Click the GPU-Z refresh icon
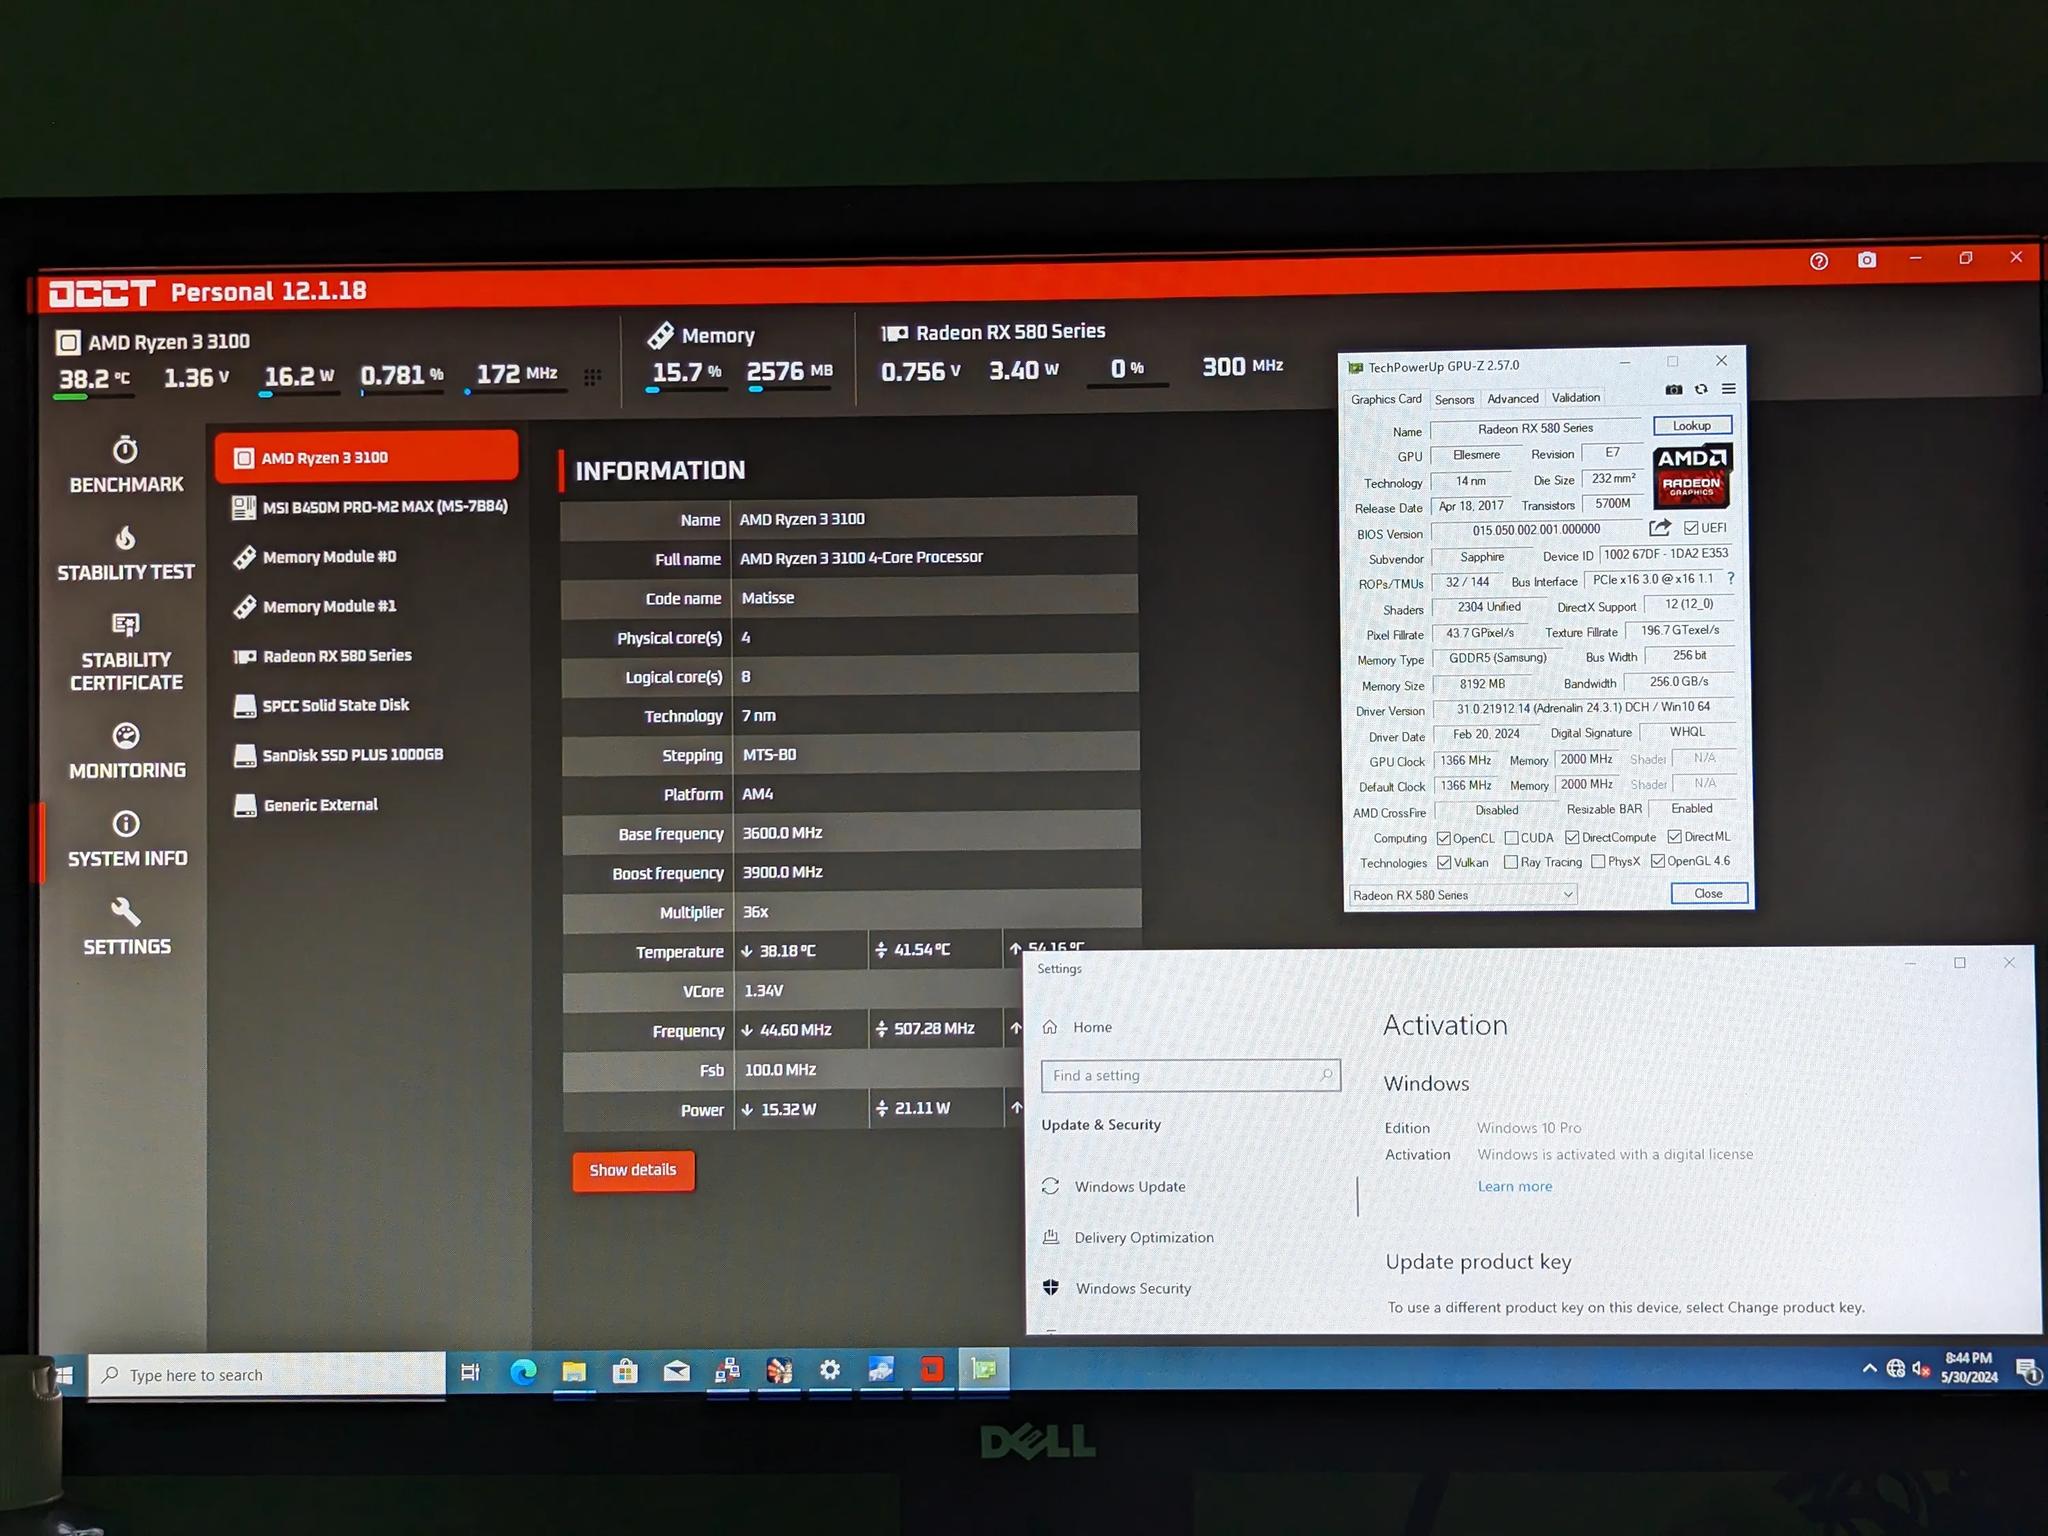The height and width of the screenshot is (1536, 2048). (x=1701, y=390)
